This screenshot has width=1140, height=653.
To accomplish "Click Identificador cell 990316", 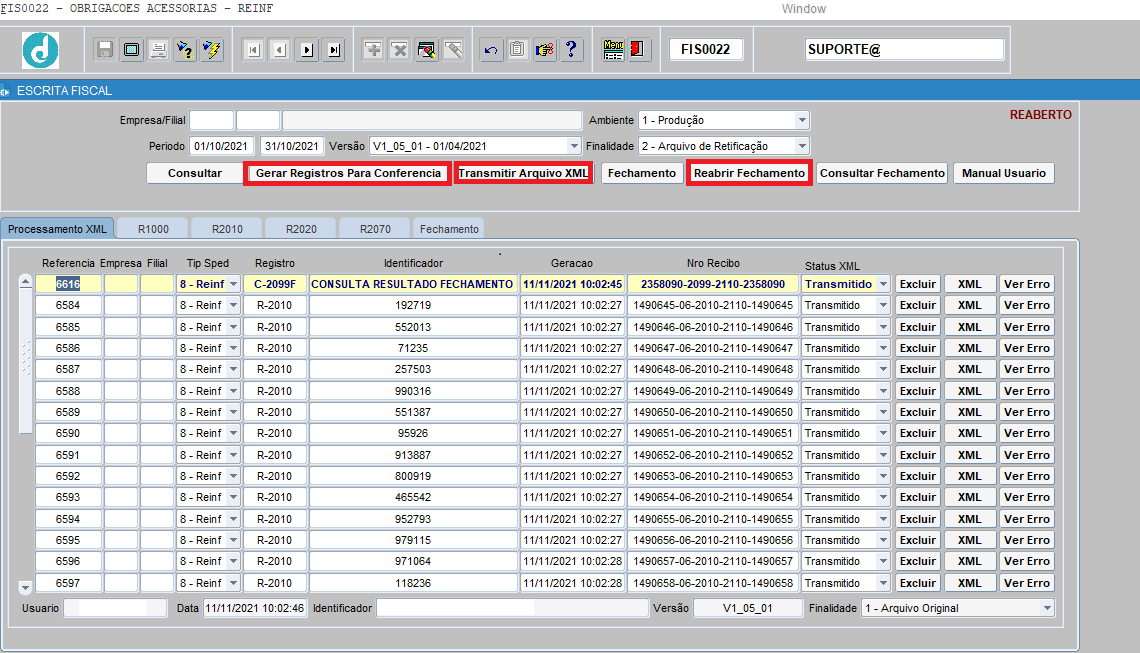I will tap(413, 391).
